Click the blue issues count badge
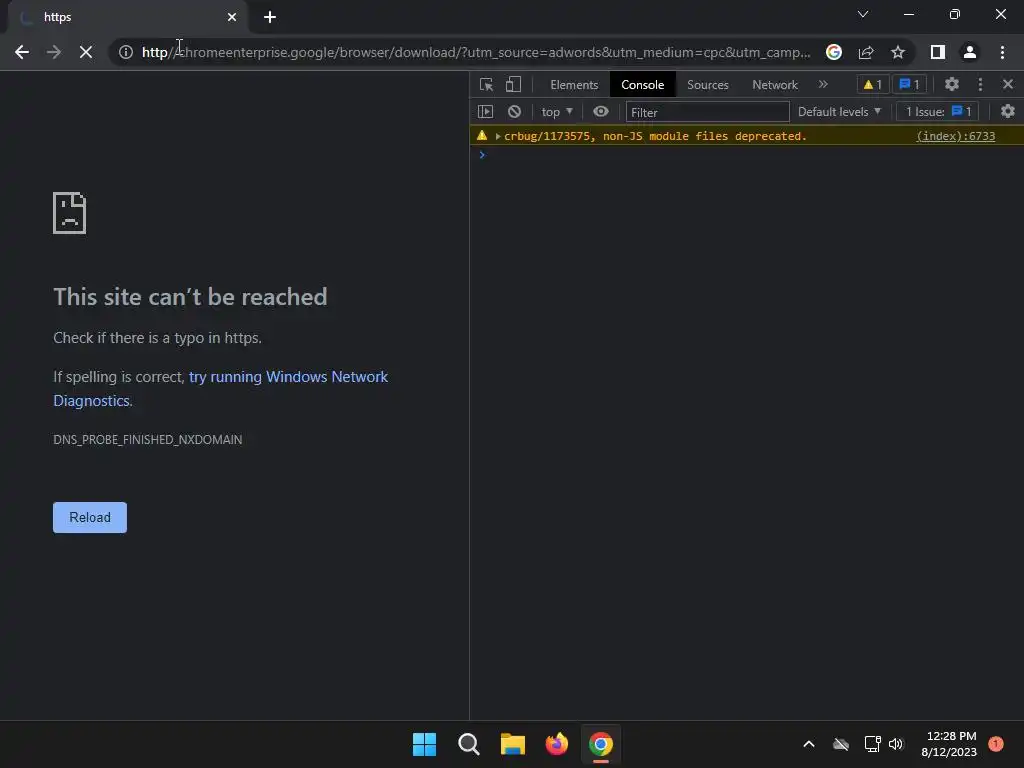Screen dimensions: 1024x768 [x=909, y=84]
